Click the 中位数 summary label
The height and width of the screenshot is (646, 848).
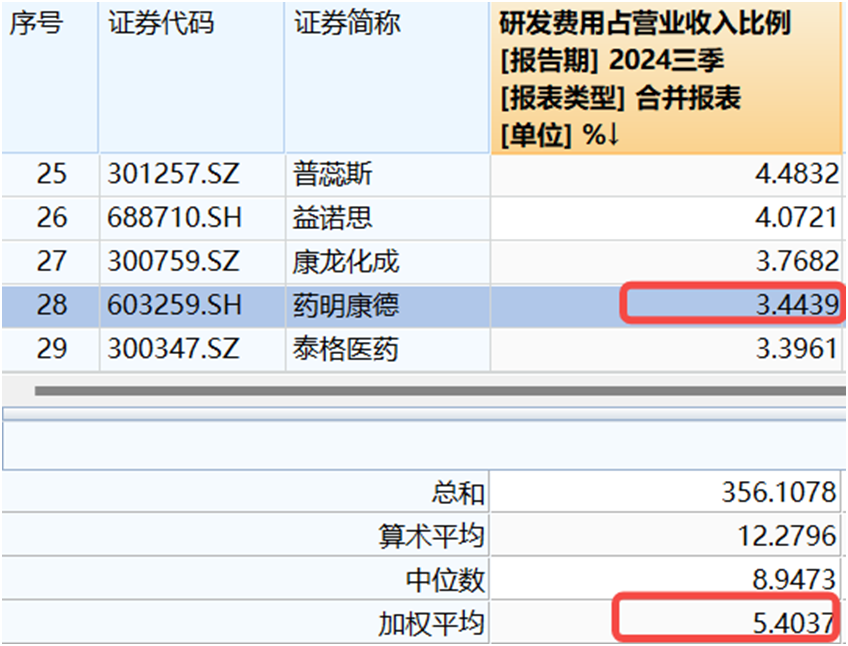(x=445, y=580)
